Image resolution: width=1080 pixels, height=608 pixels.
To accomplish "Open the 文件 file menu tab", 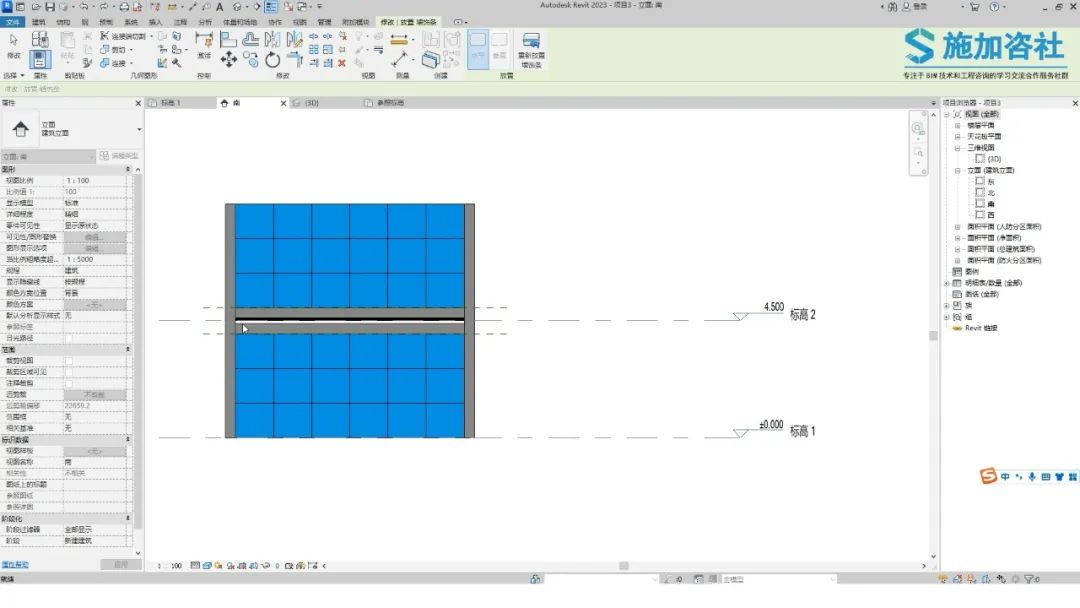I will (12, 22).
